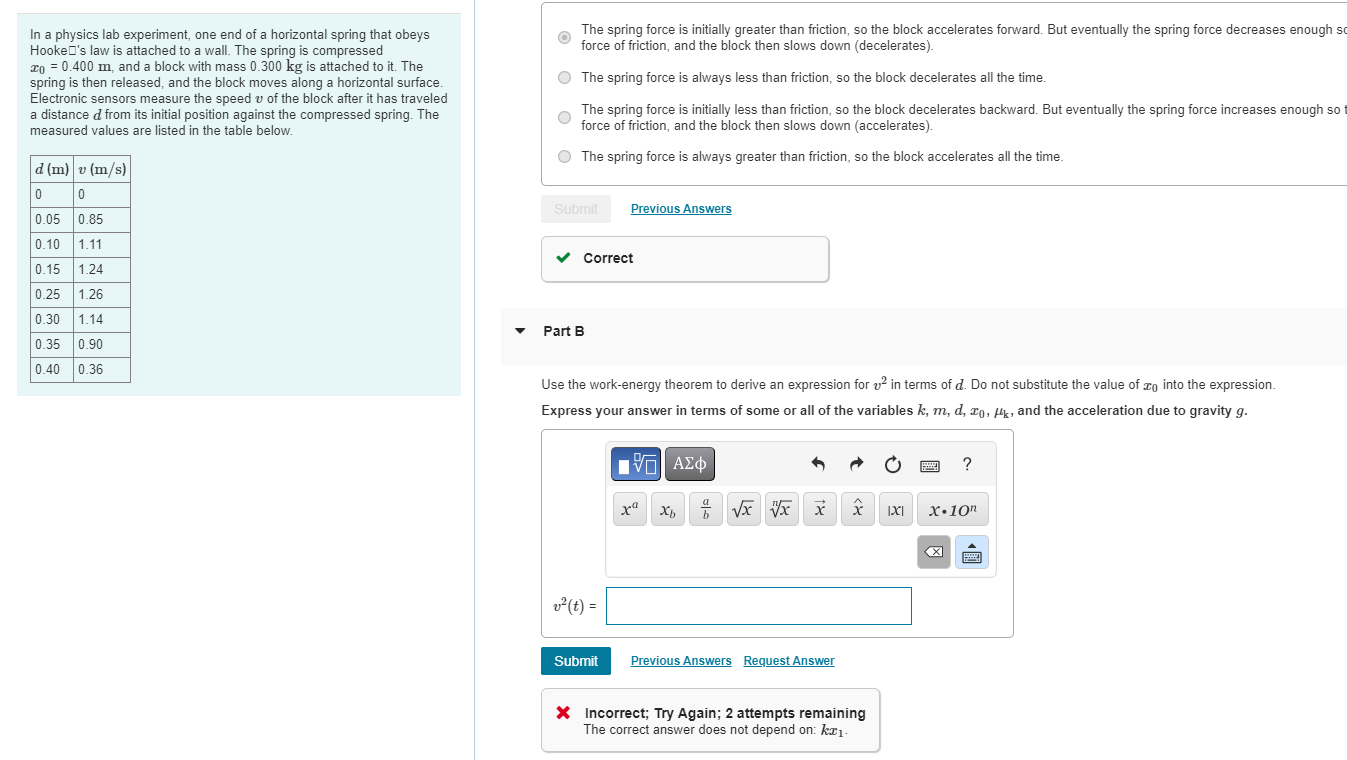Click the 'Incorrect; Try Again' feedback message
1347x760 pixels.
pyautogui.click(x=710, y=720)
